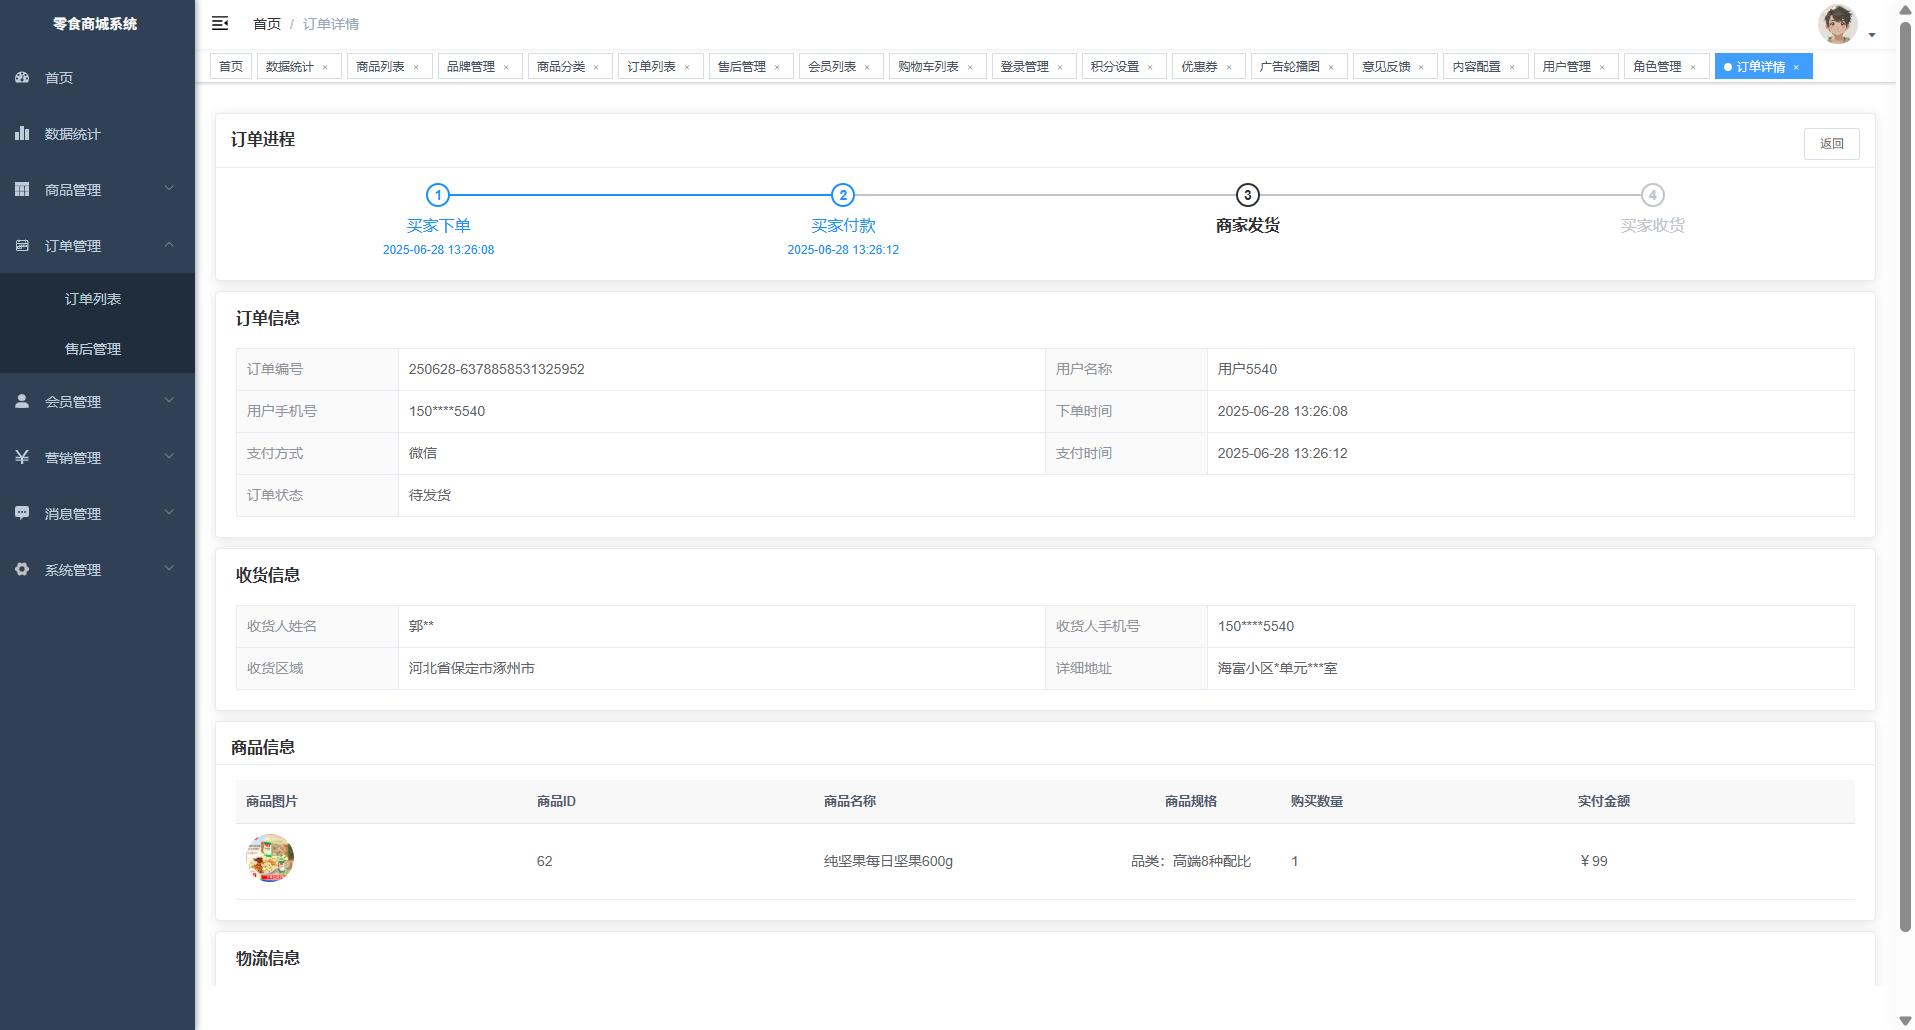The image size is (1915, 1030).
Task: Close the 订单详情 tab
Action: click(1796, 67)
